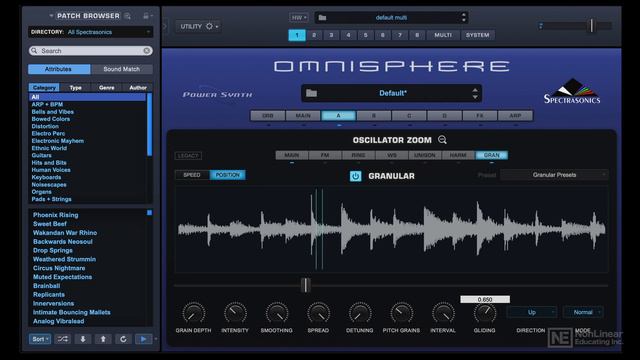Collapse the Patch Browser header arrow

click(x=51, y=16)
